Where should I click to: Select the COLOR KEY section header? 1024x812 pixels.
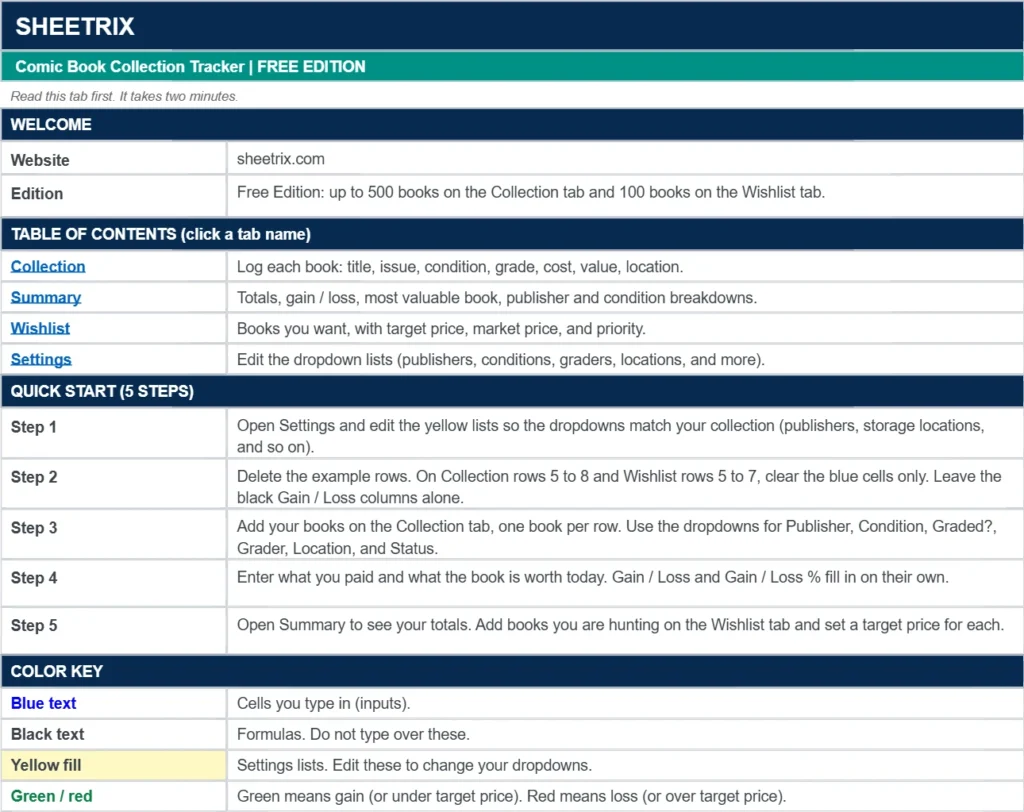512,671
